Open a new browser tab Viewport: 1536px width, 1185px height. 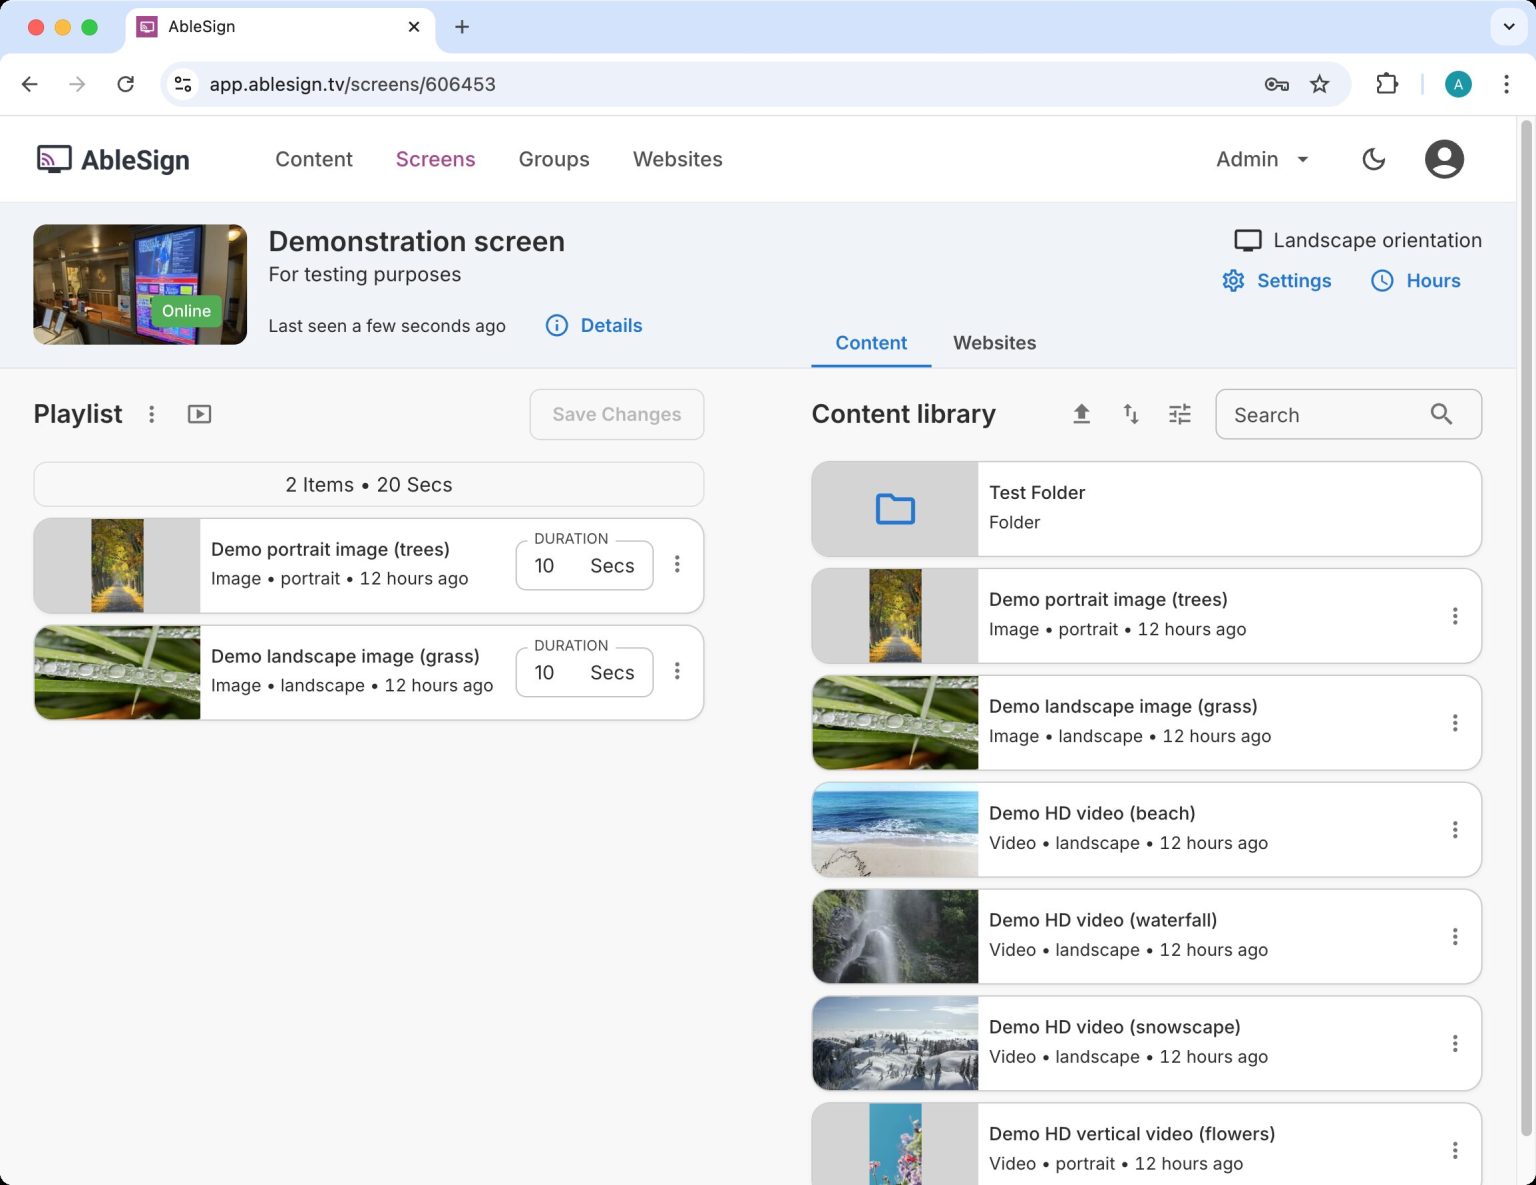coord(462,27)
